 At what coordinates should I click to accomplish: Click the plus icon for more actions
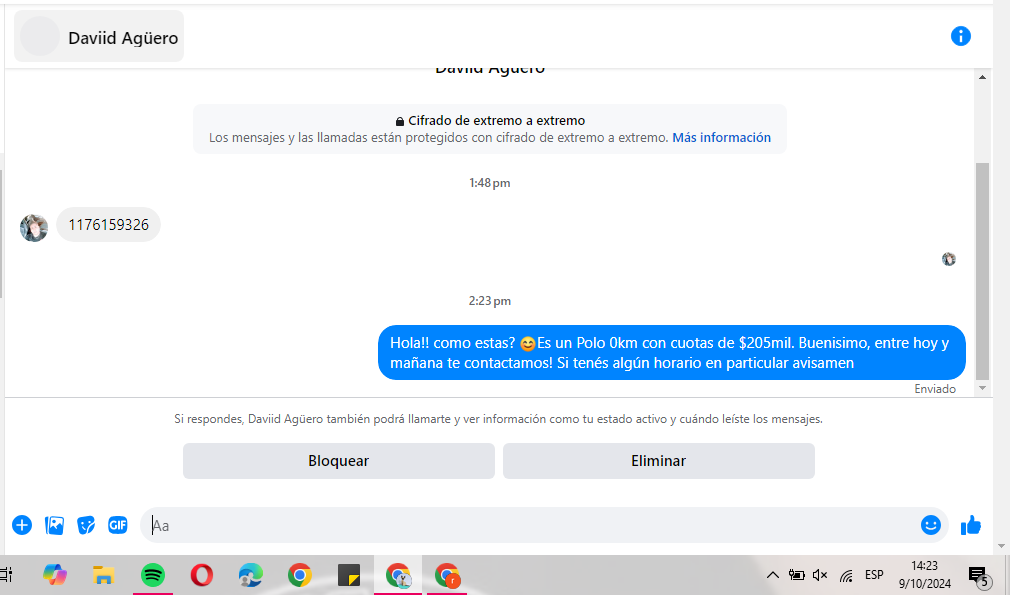[22, 525]
